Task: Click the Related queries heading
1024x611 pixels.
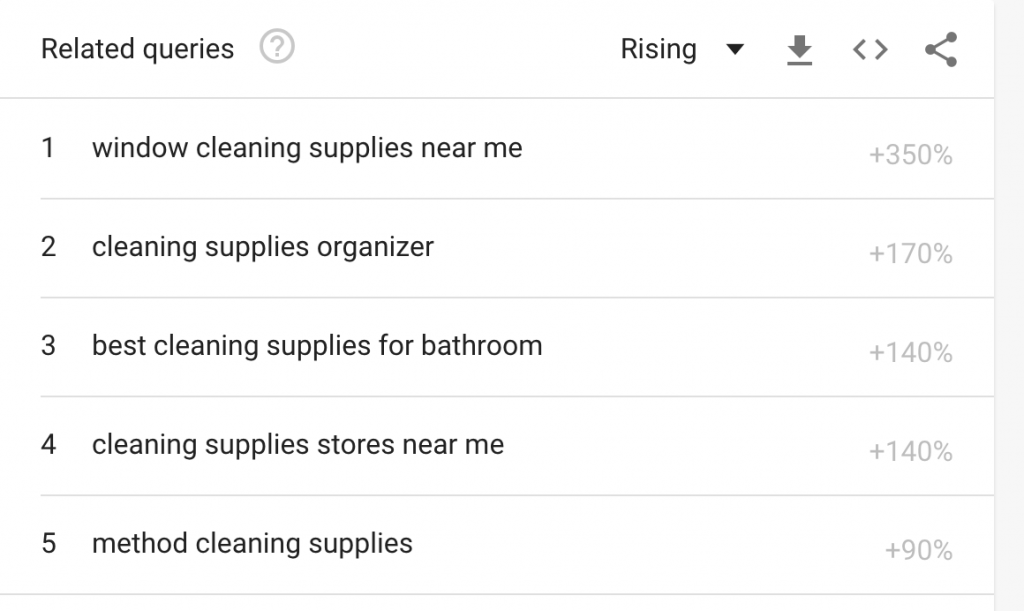Action: tap(137, 49)
